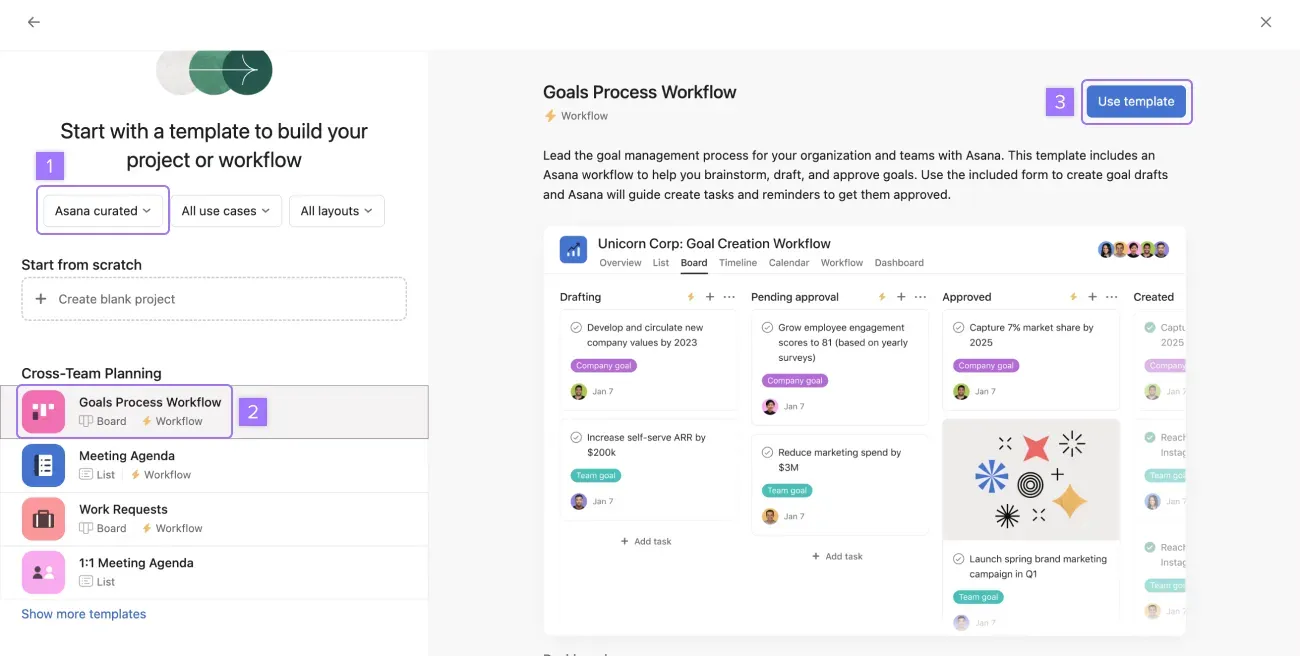Click plus icon in Approved column
Viewport: 1300px width, 656px height.
[1092, 297]
